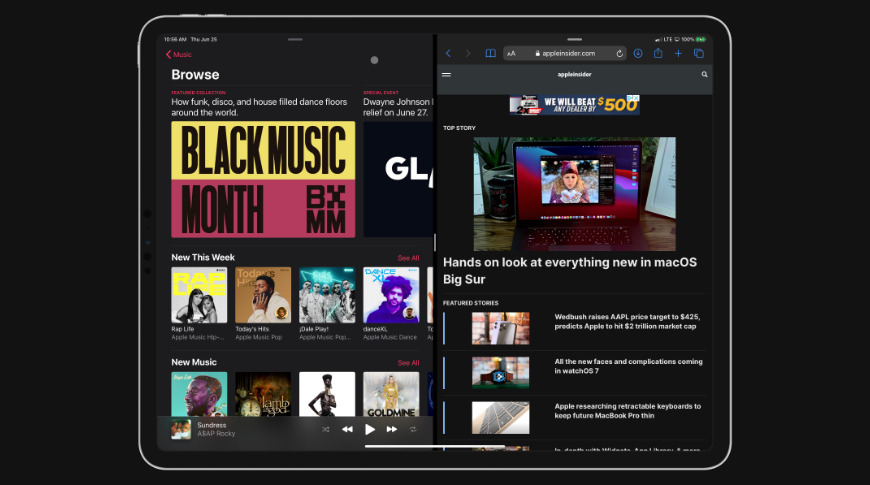Screen dimensions: 870x485
Task: Open macOS Big Sur top story image
Action: point(574,194)
